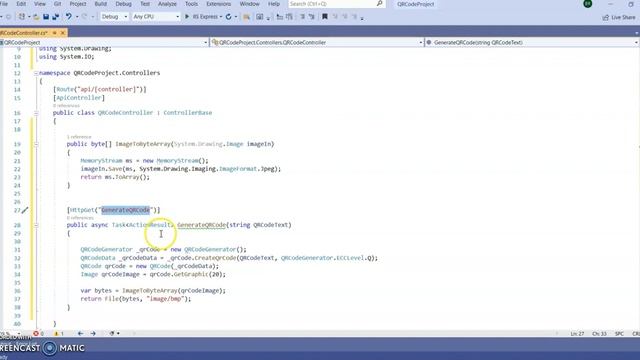Open the View menu
640x360 pixels.
click(x=40, y=4)
